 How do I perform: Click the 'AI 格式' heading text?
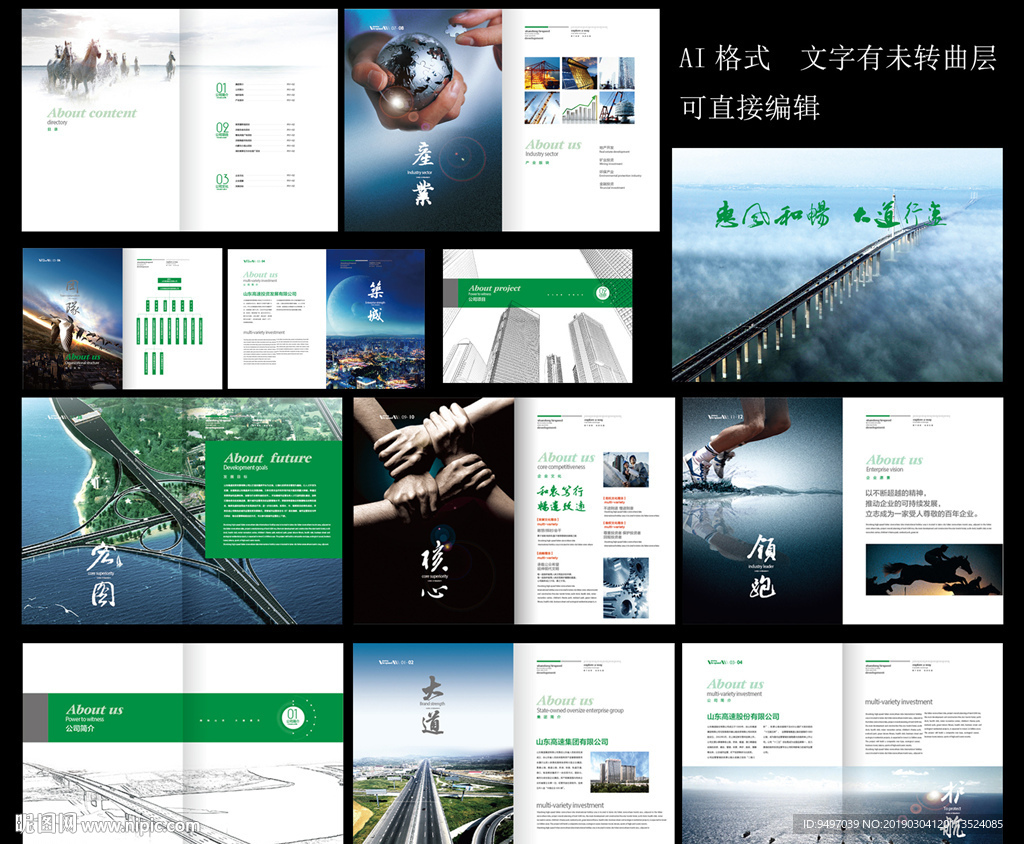click(725, 59)
